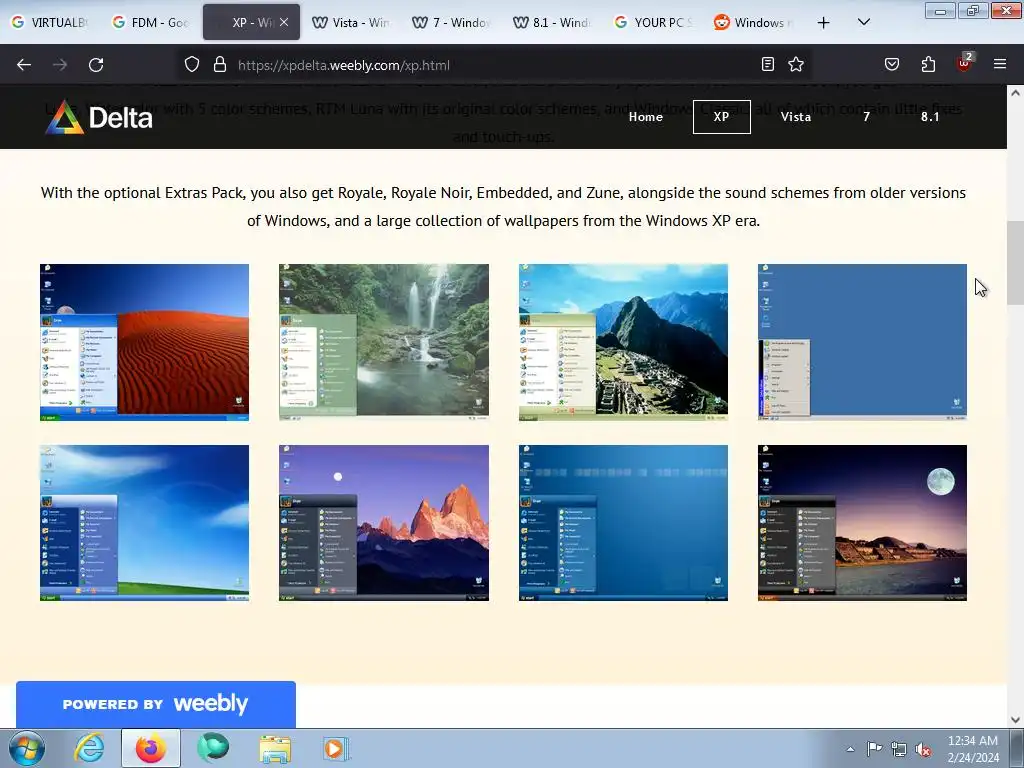
Task: Open Firefox hamburger menu
Action: coord(1000,64)
